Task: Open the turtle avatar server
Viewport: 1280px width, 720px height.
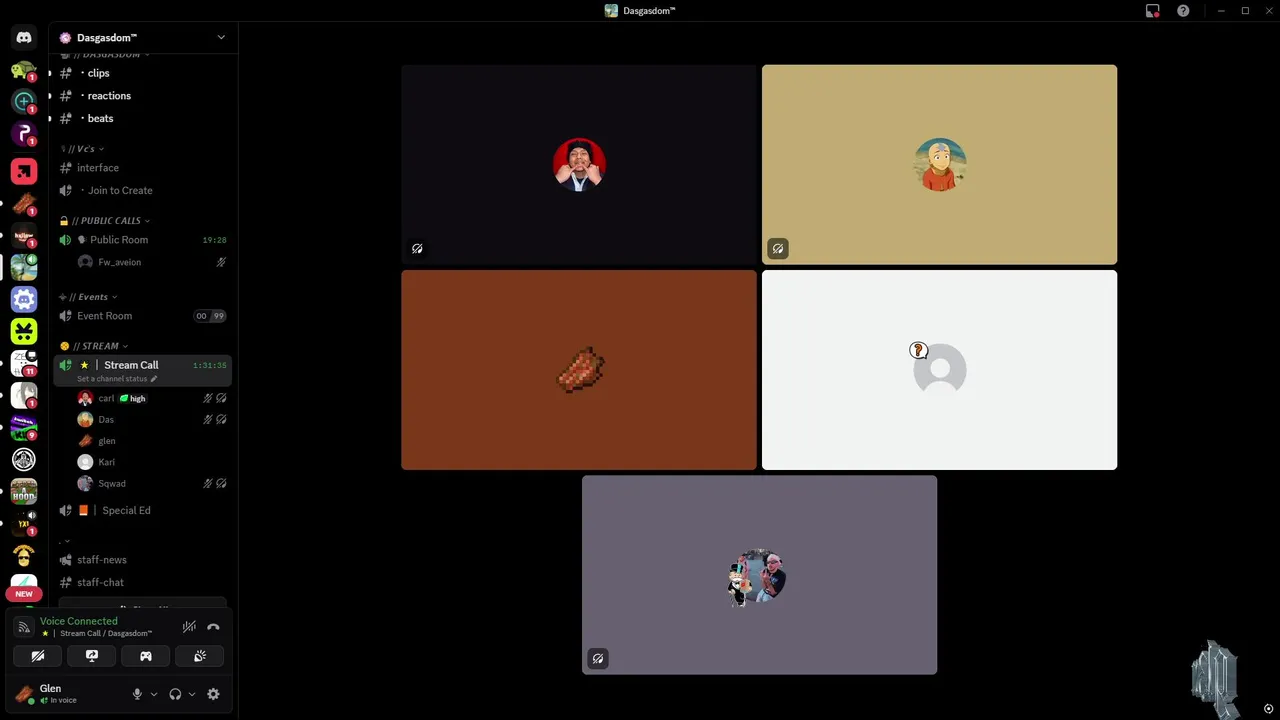Action: tap(24, 70)
